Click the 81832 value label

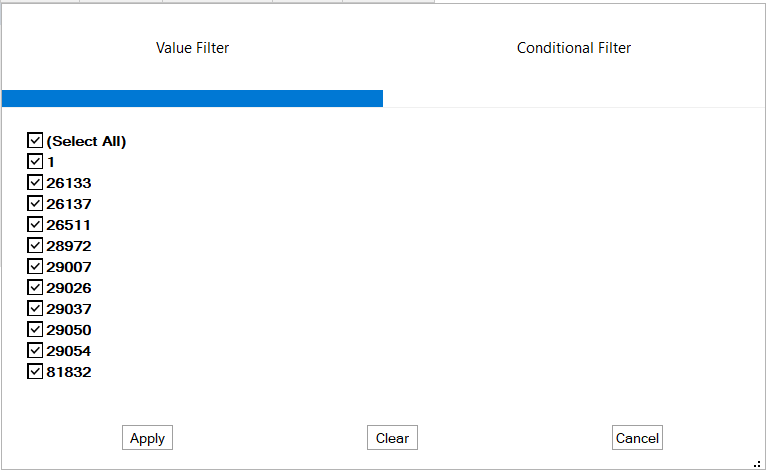coord(69,372)
